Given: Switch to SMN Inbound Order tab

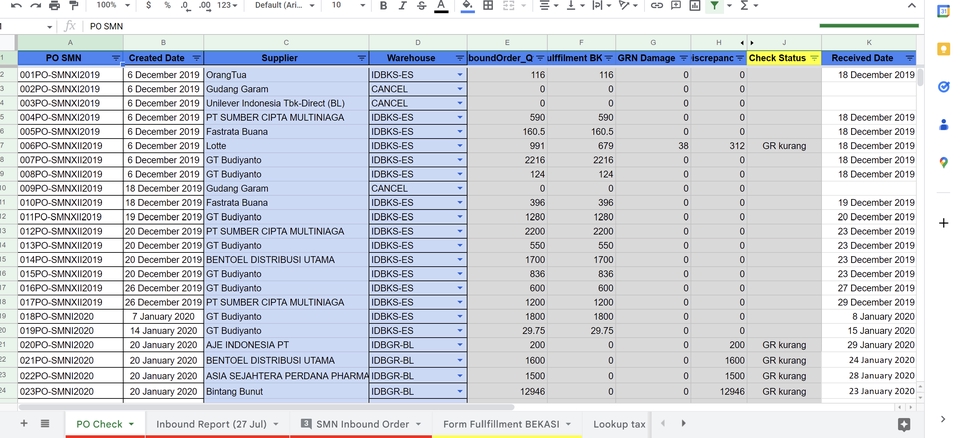Looking at the screenshot, I should [x=362, y=424].
